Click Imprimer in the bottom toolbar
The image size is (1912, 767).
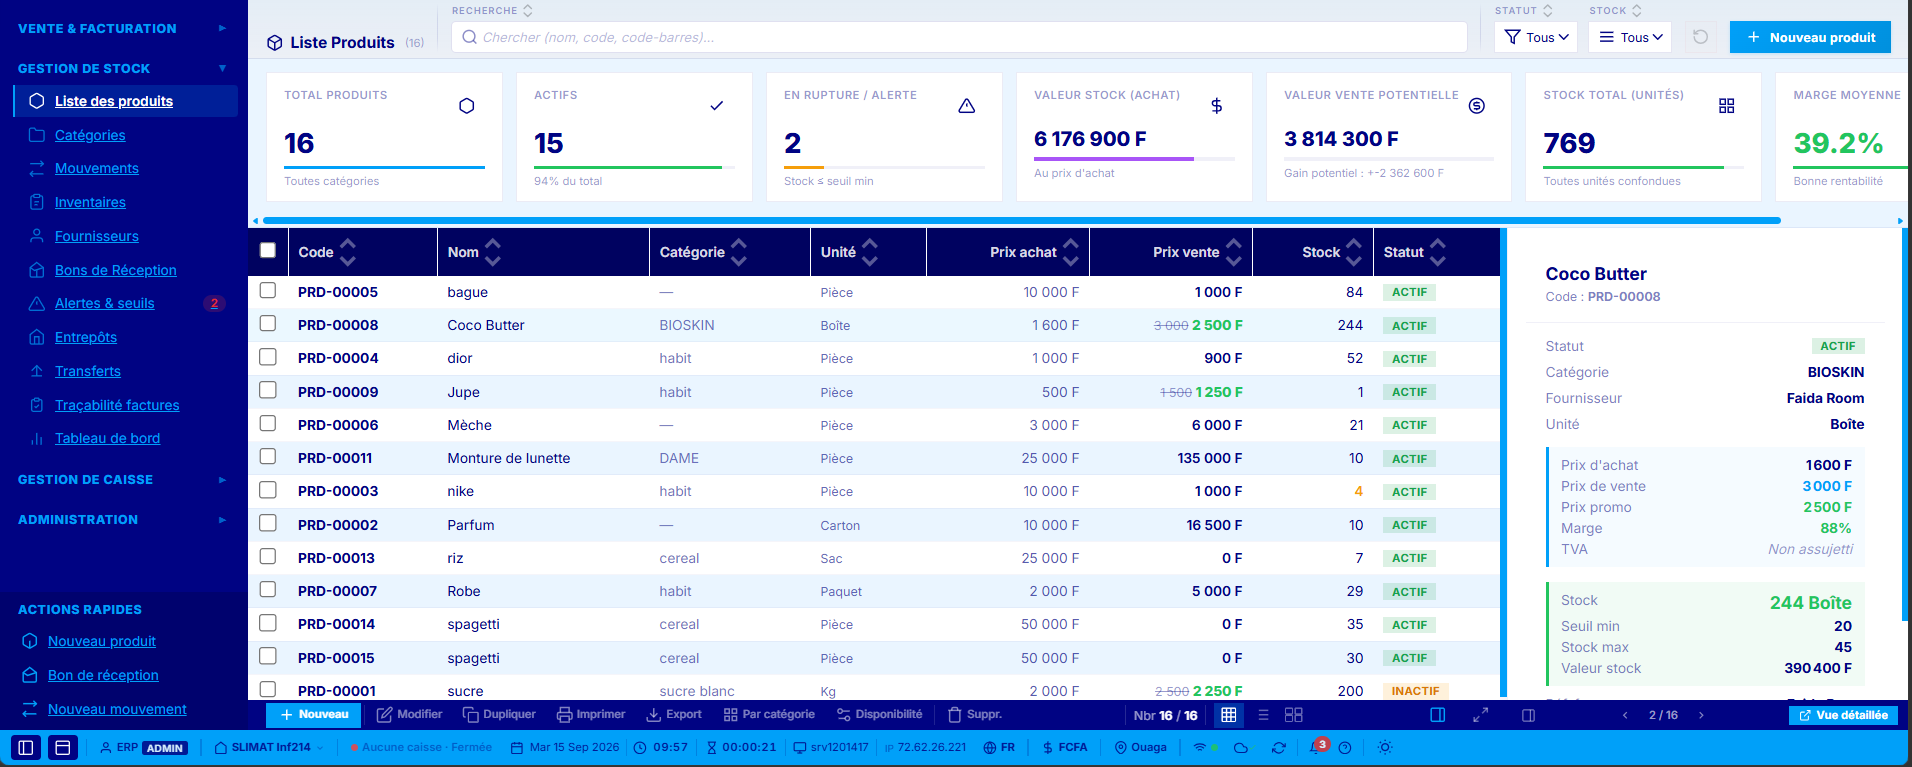click(x=591, y=714)
